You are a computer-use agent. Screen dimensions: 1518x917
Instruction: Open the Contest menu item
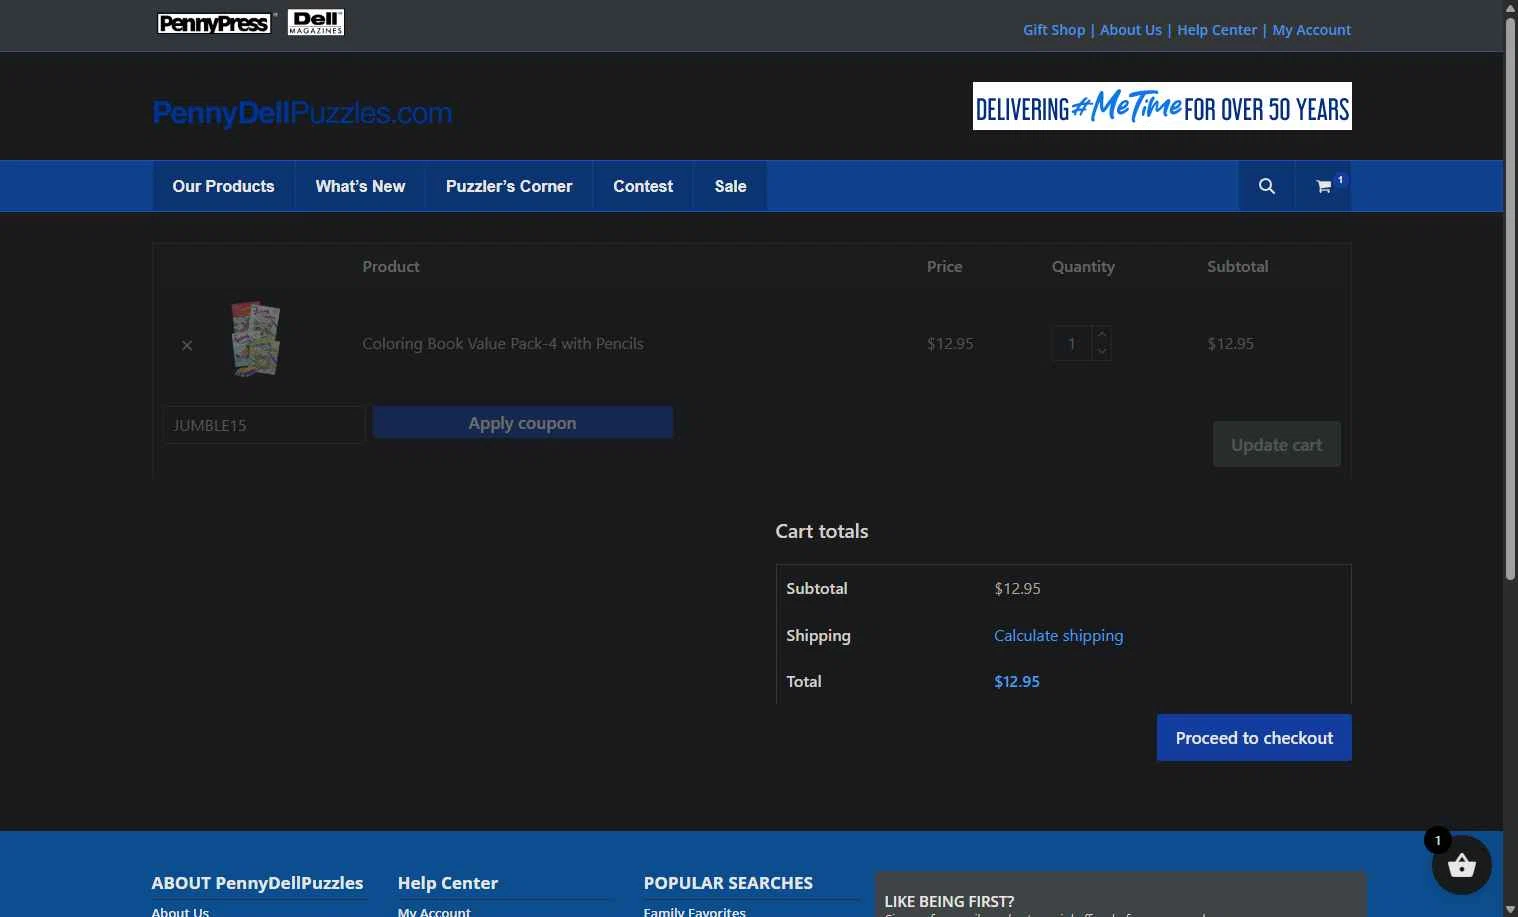click(643, 186)
